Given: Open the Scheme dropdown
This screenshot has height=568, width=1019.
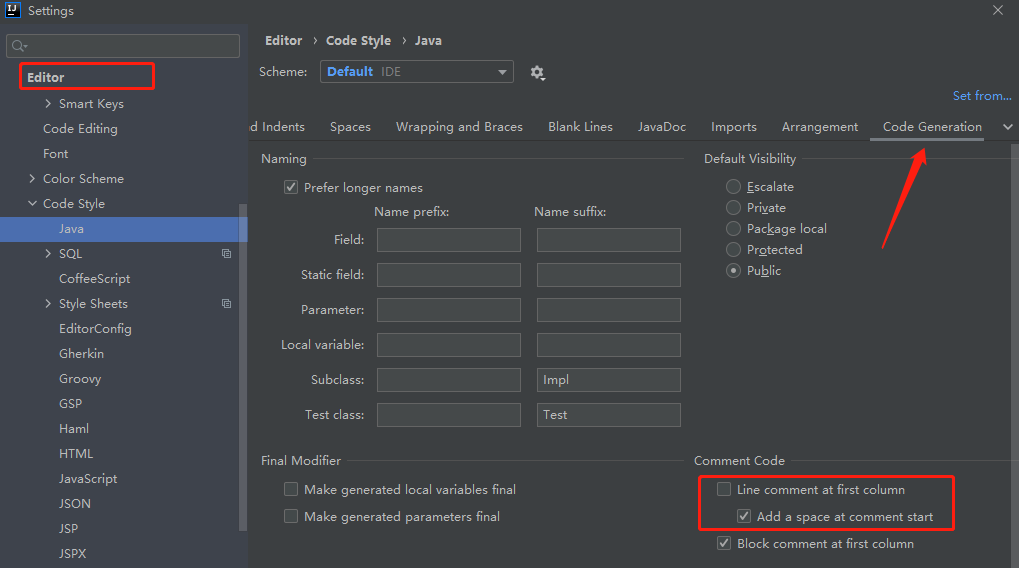Looking at the screenshot, I should (416, 72).
